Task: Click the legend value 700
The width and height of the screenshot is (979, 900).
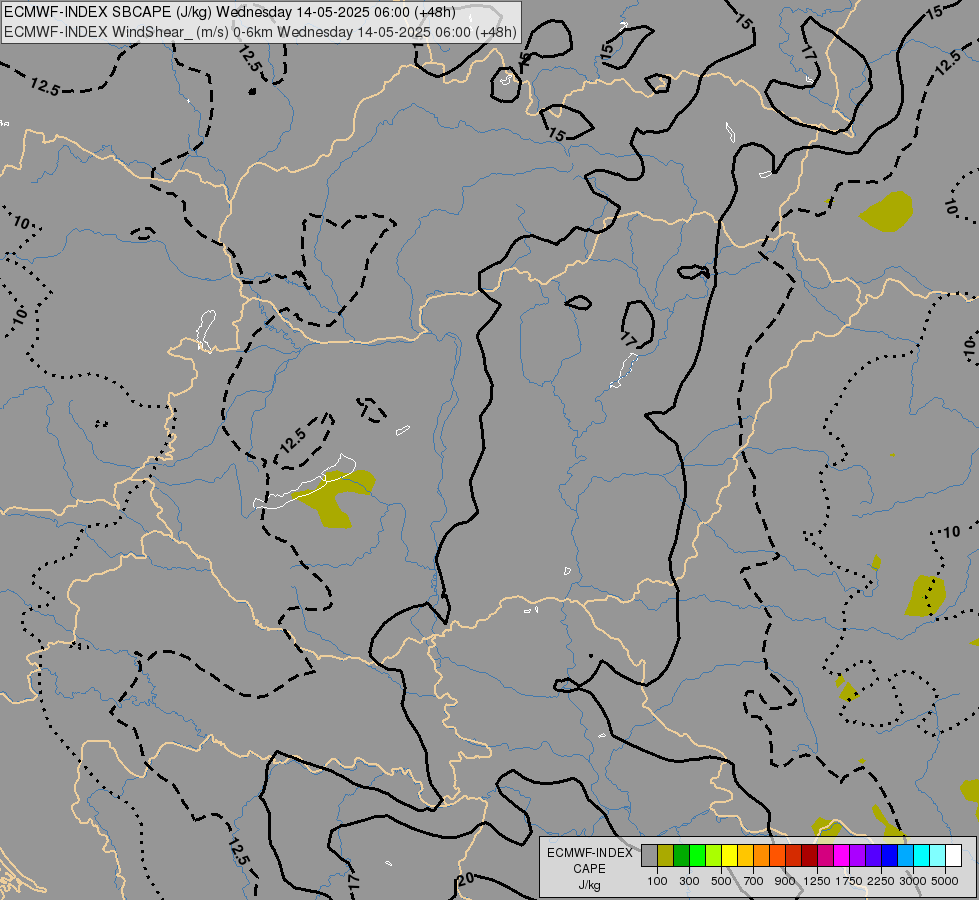Action: click(x=754, y=881)
